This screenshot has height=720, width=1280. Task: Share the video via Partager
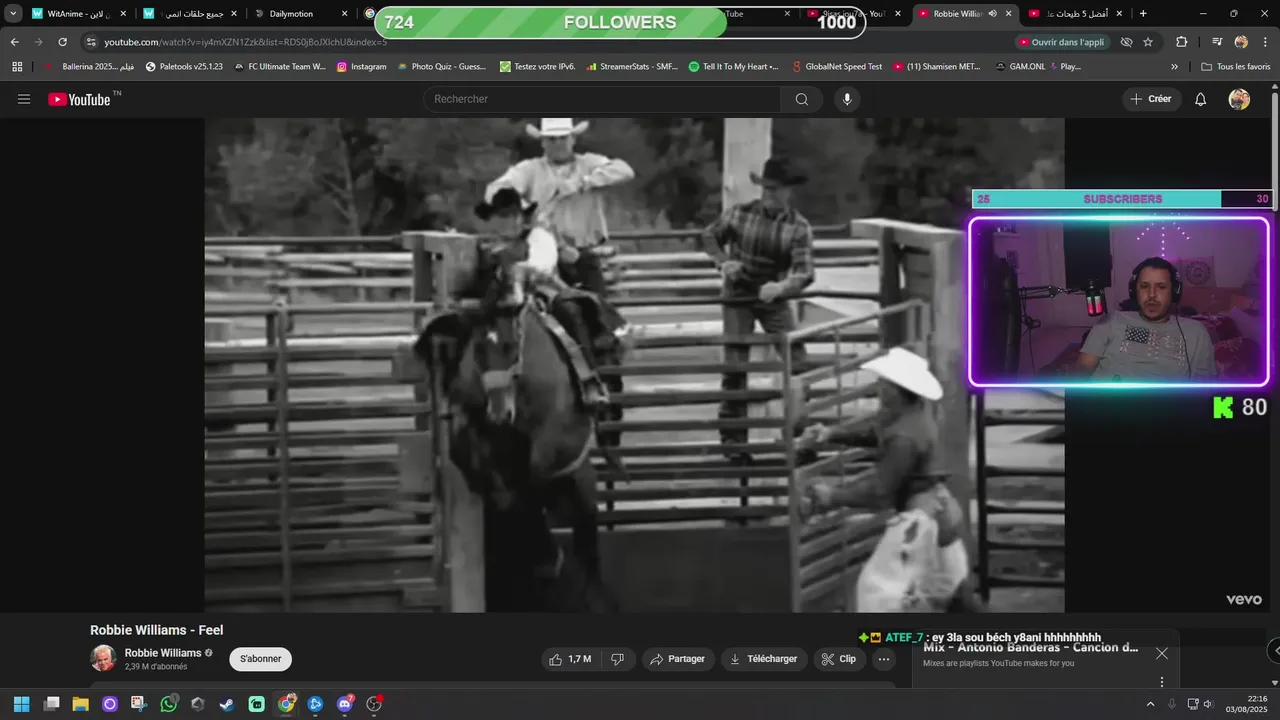tap(677, 659)
